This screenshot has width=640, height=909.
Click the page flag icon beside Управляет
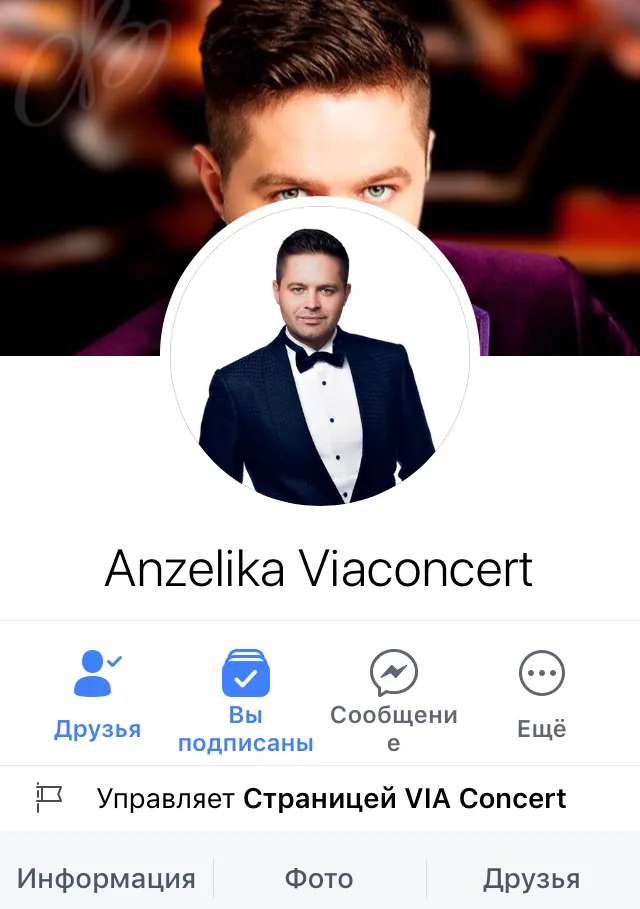tap(49, 798)
